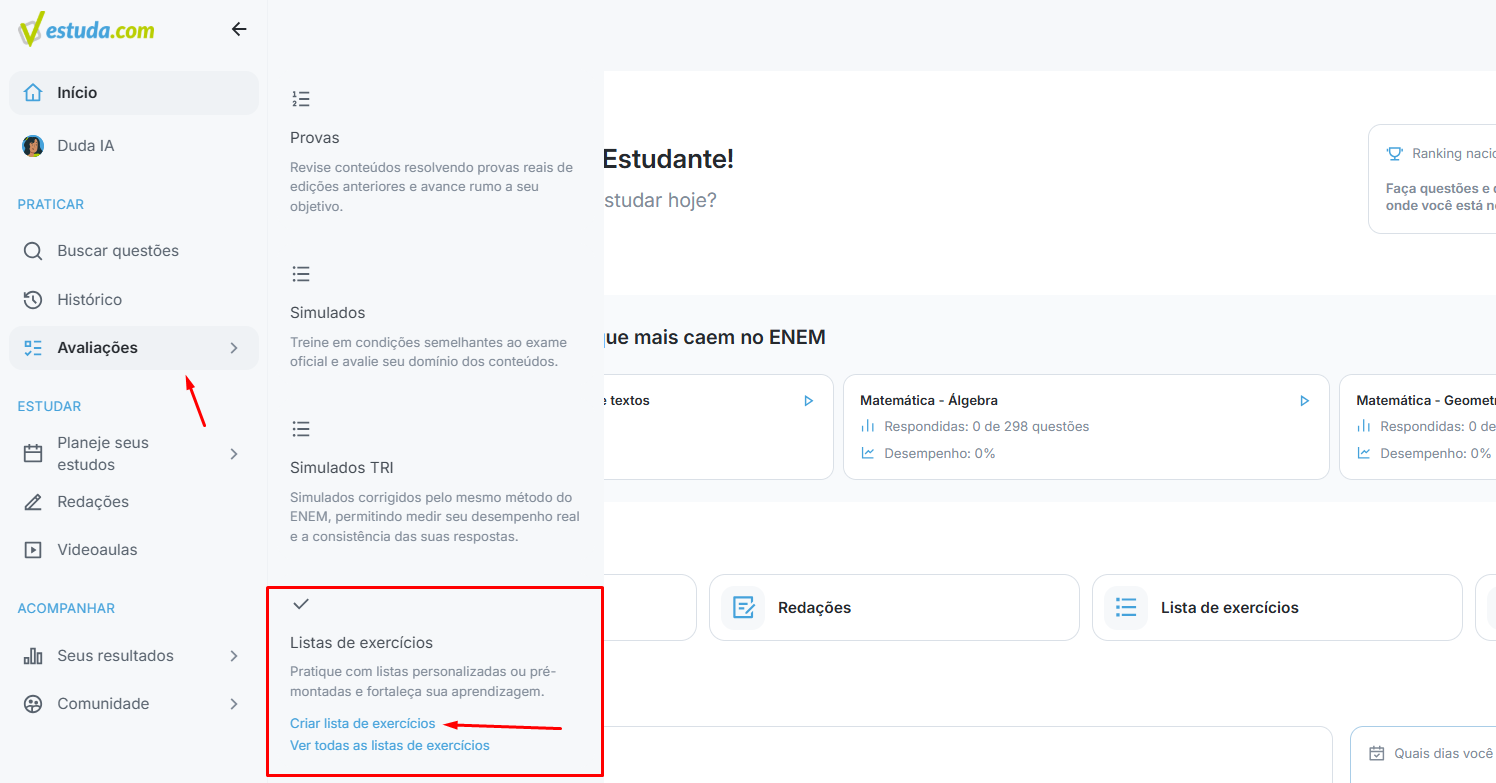The height and width of the screenshot is (783, 1496).
Task: Click Ver todas as listas de exercícios
Action: (x=390, y=746)
